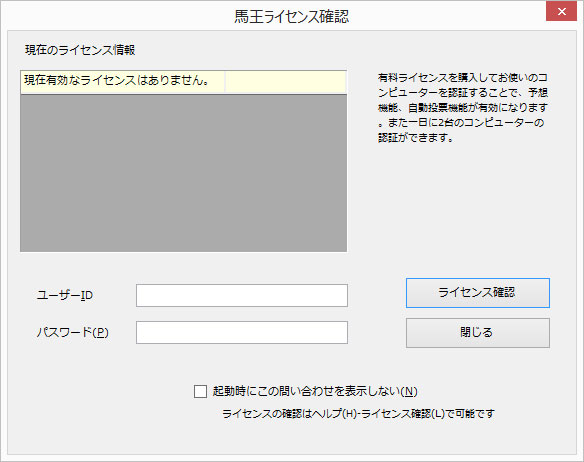584x462 pixels.
Task: Focus the パスワード text field
Action: 242,332
